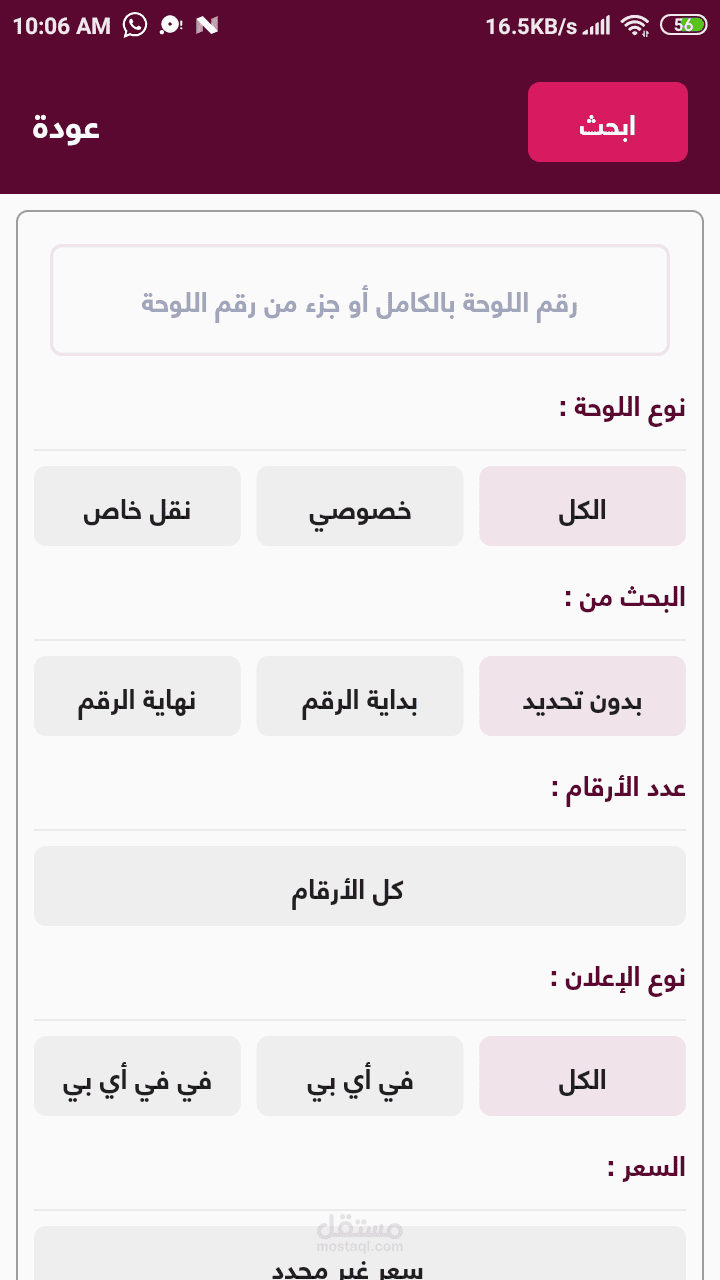Tap the Wi-Fi icon in status bar
Image resolution: width=720 pixels, height=1280 pixels.
(x=634, y=26)
